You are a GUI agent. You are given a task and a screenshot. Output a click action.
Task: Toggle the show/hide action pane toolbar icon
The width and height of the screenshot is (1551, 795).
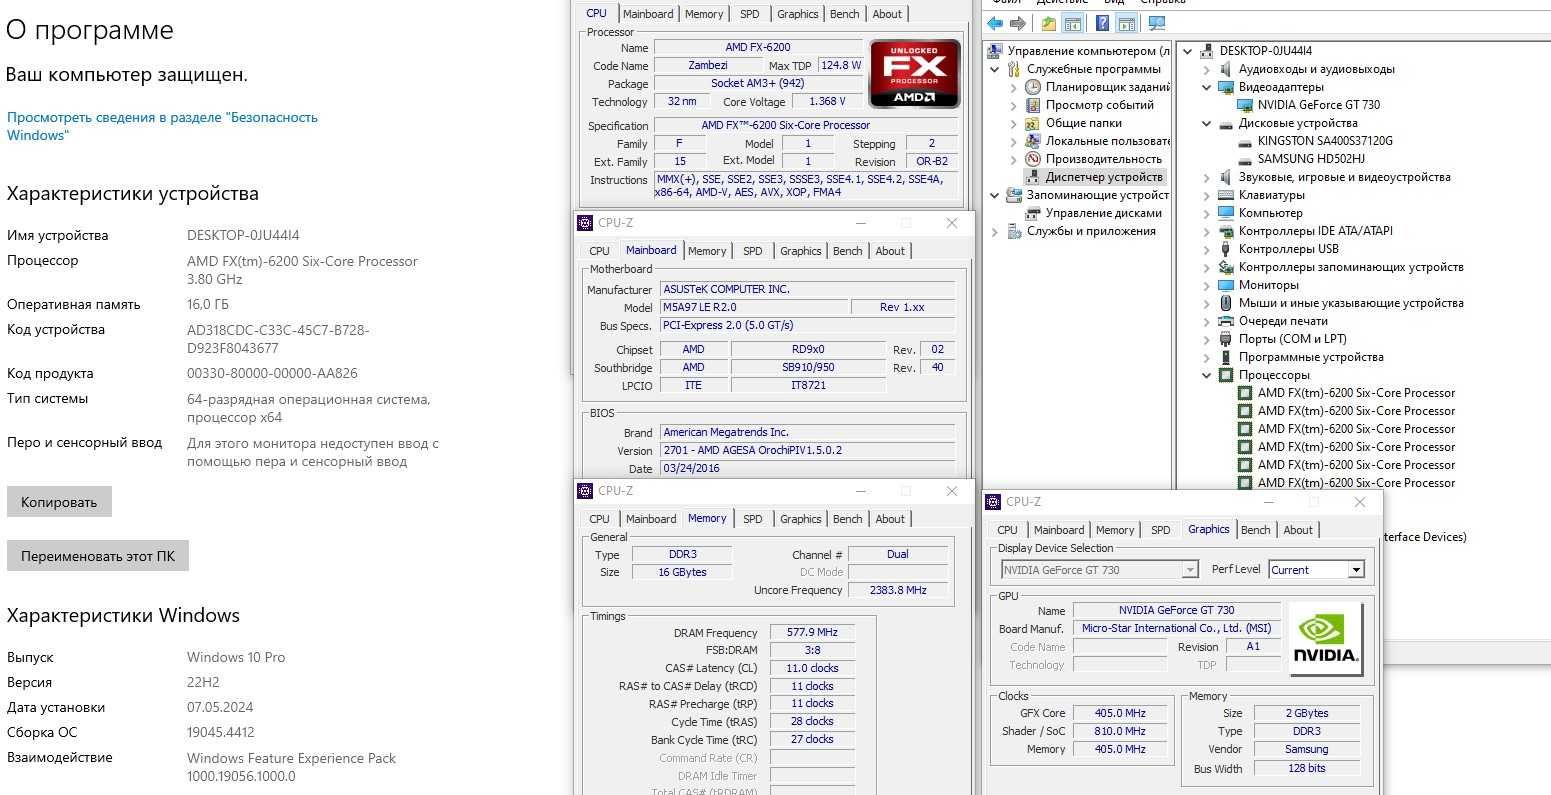pos(1126,23)
